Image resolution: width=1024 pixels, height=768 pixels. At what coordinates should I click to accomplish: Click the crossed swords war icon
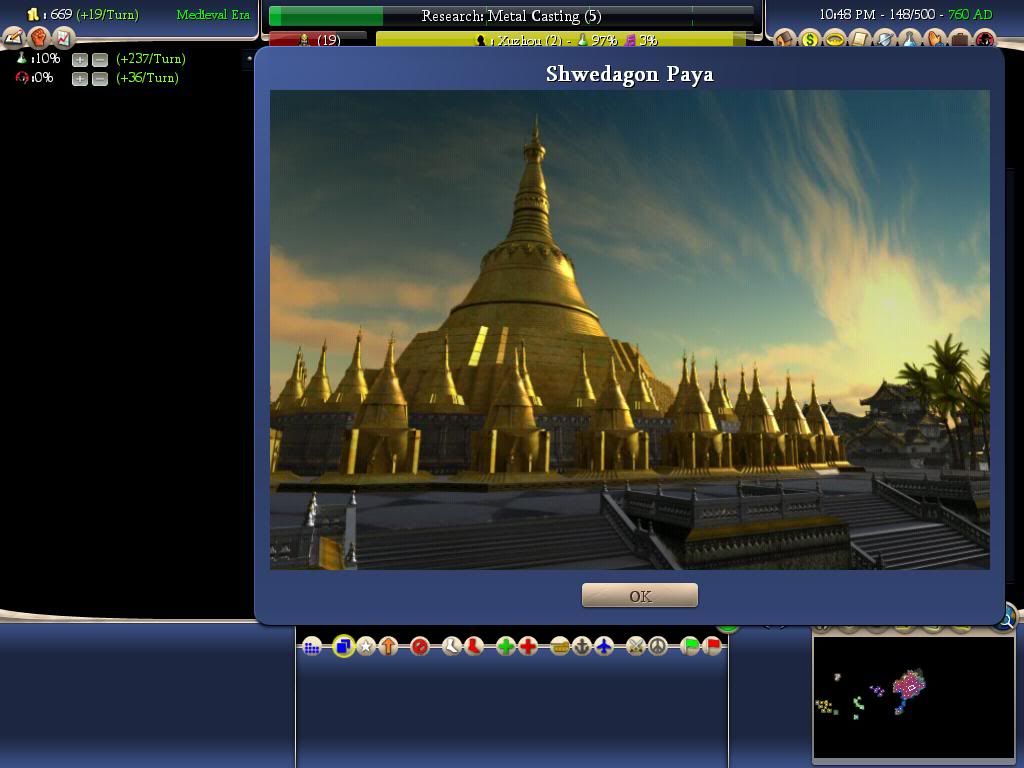[635, 647]
